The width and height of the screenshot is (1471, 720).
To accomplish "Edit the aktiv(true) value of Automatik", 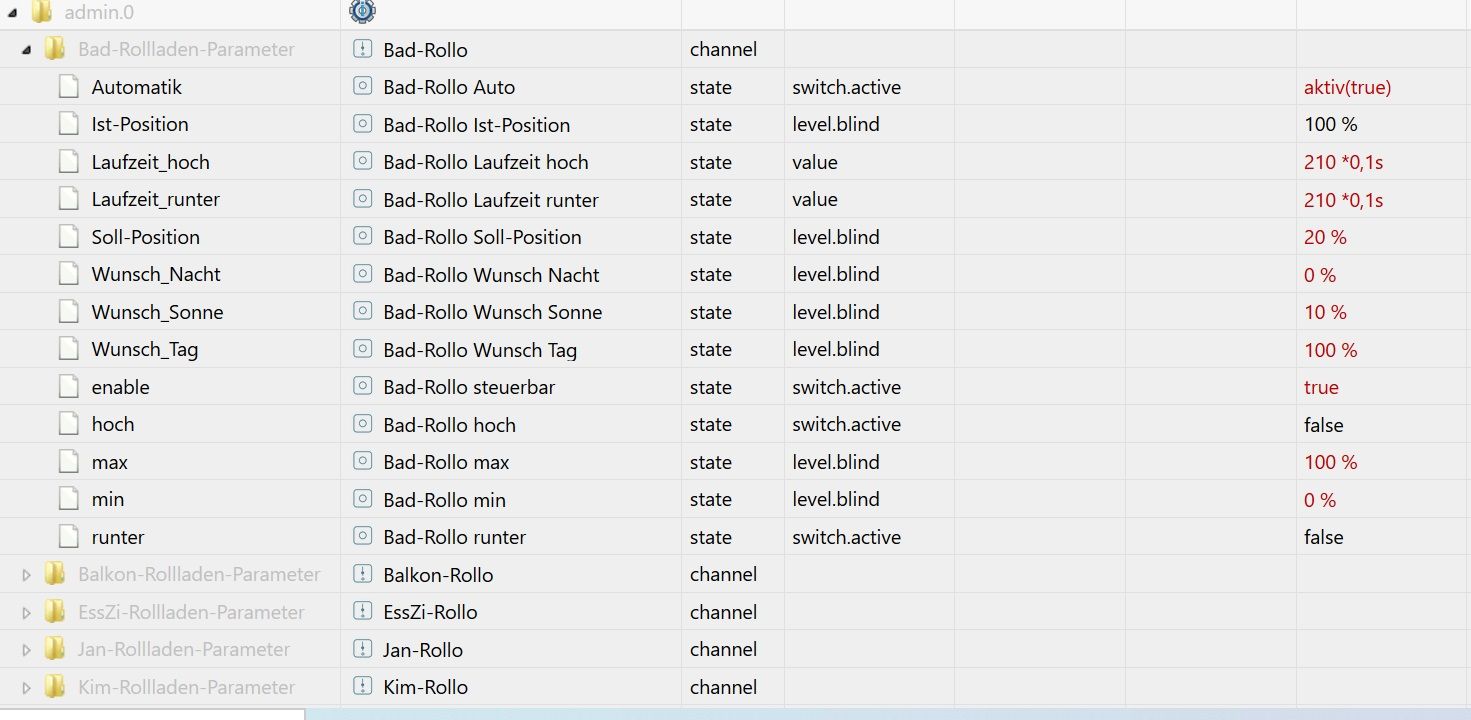I will (x=1347, y=87).
